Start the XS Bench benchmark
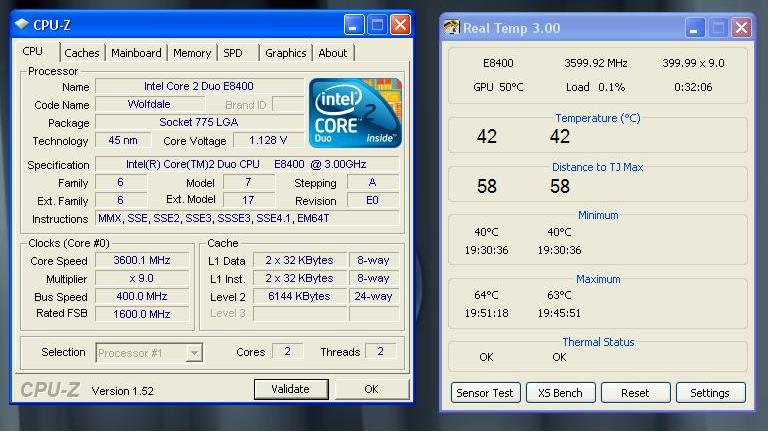770x432 pixels. pyautogui.click(x=560, y=393)
